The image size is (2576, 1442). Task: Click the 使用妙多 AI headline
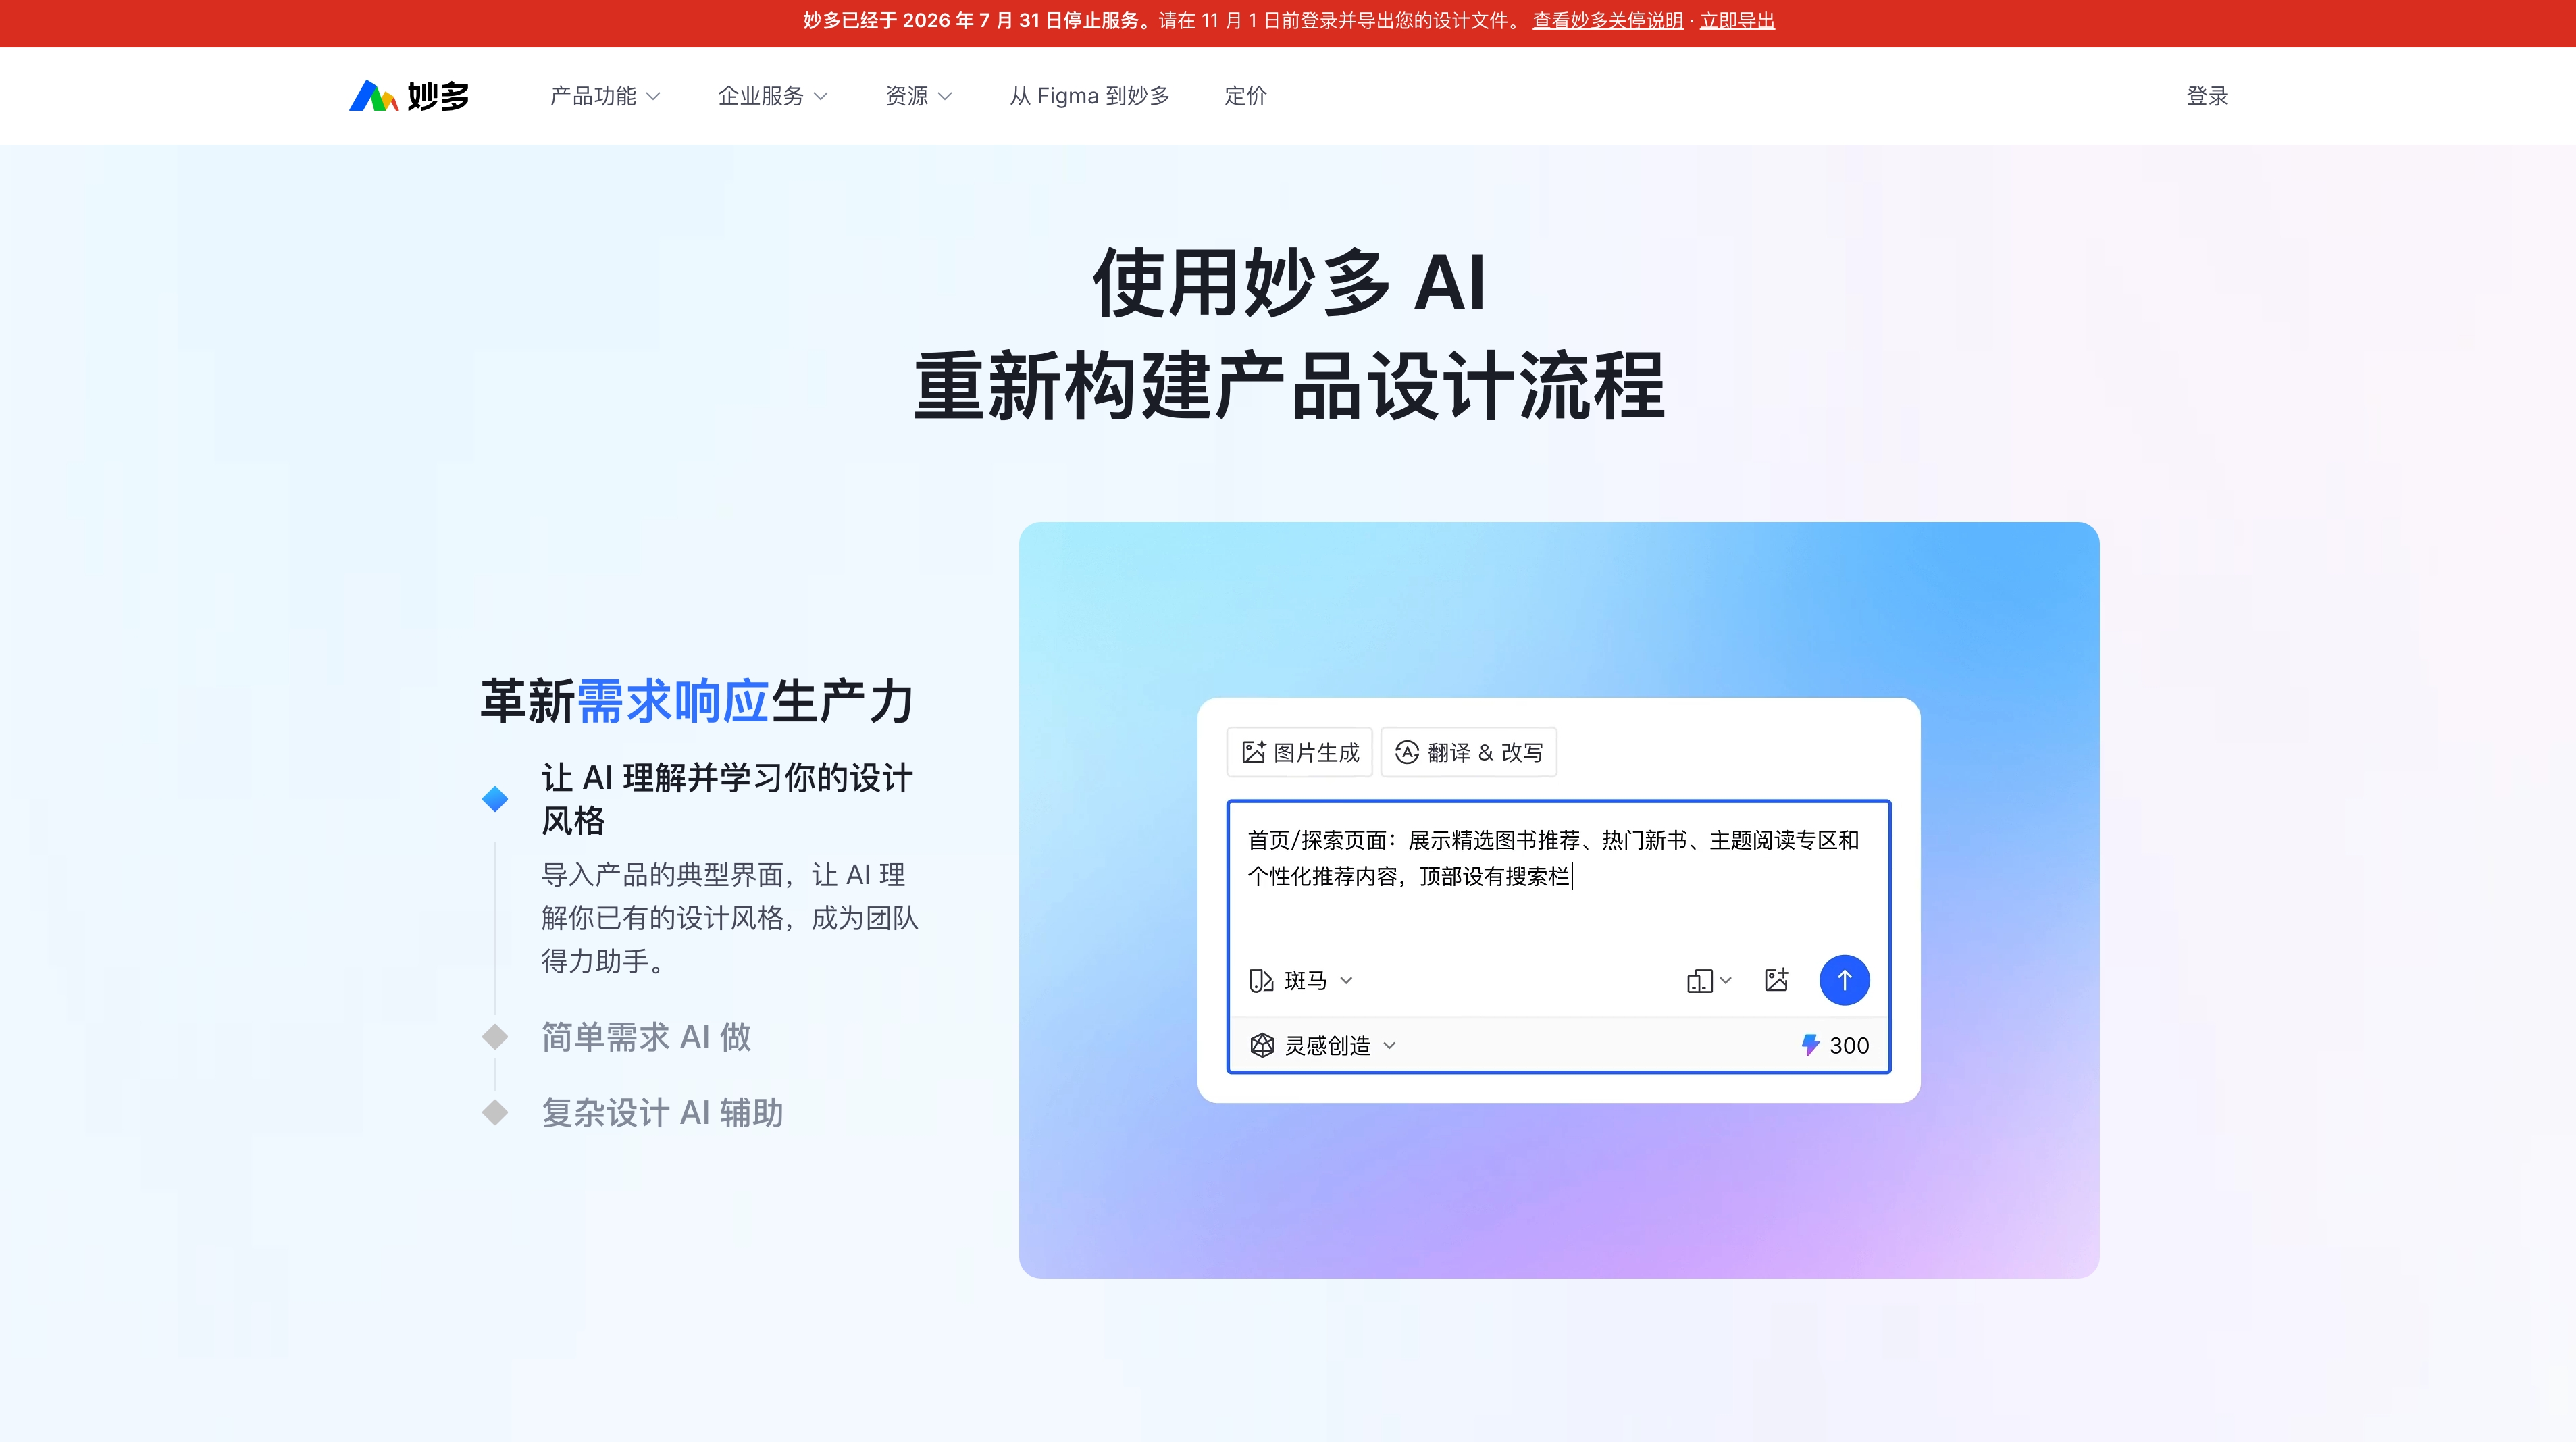click(x=1289, y=283)
